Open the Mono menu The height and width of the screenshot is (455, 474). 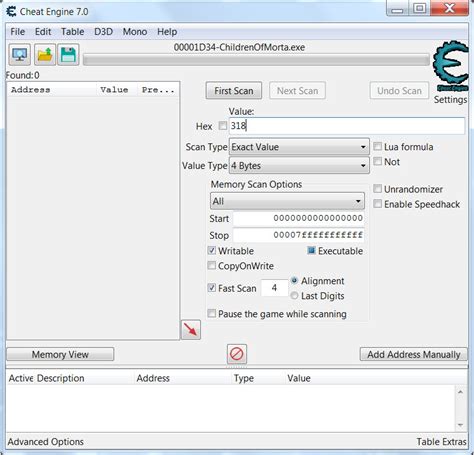135,32
